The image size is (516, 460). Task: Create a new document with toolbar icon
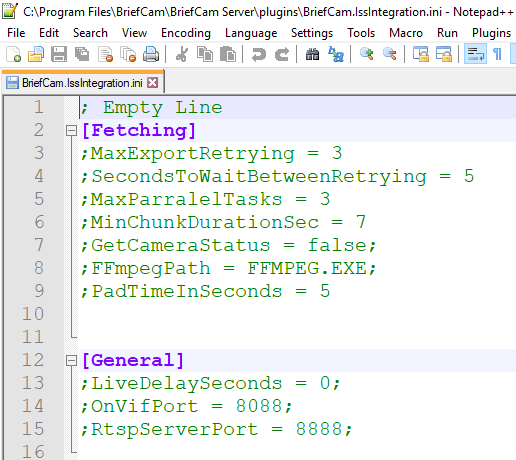coord(14,54)
